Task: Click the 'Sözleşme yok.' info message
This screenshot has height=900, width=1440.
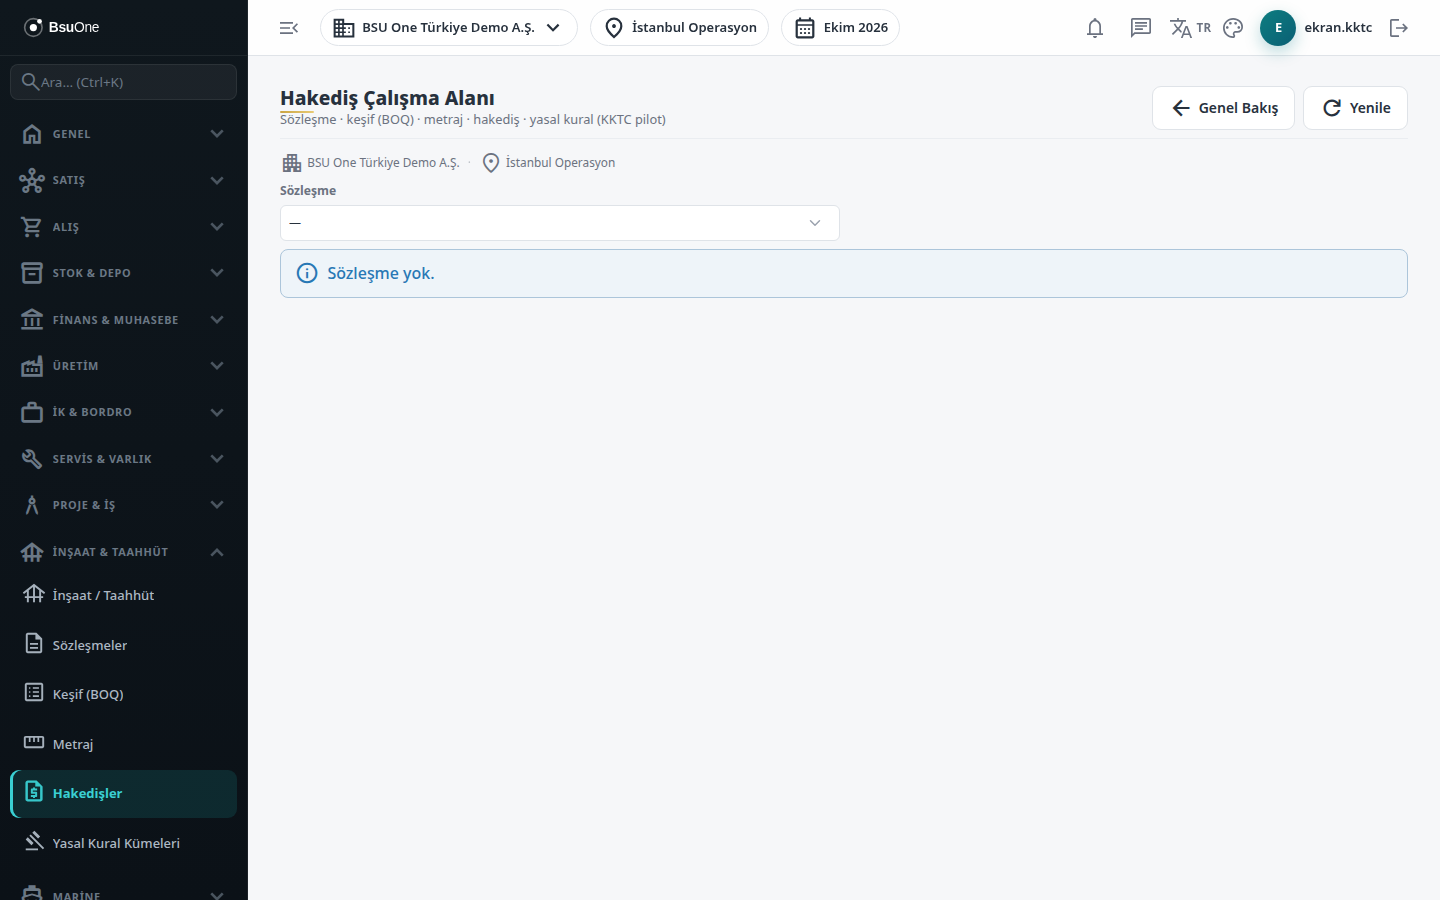Action: pyautogui.click(x=844, y=274)
